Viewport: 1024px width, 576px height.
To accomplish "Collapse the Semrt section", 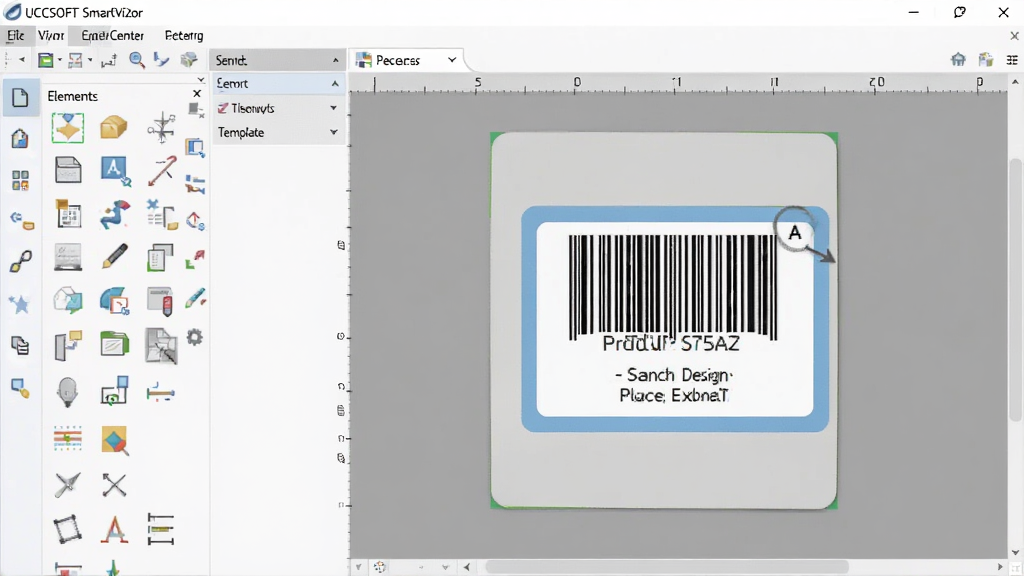I will pyautogui.click(x=334, y=84).
